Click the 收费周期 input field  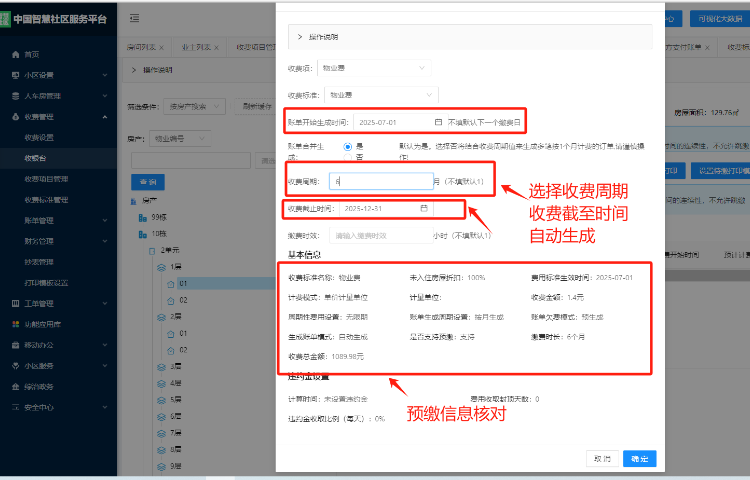point(381,181)
